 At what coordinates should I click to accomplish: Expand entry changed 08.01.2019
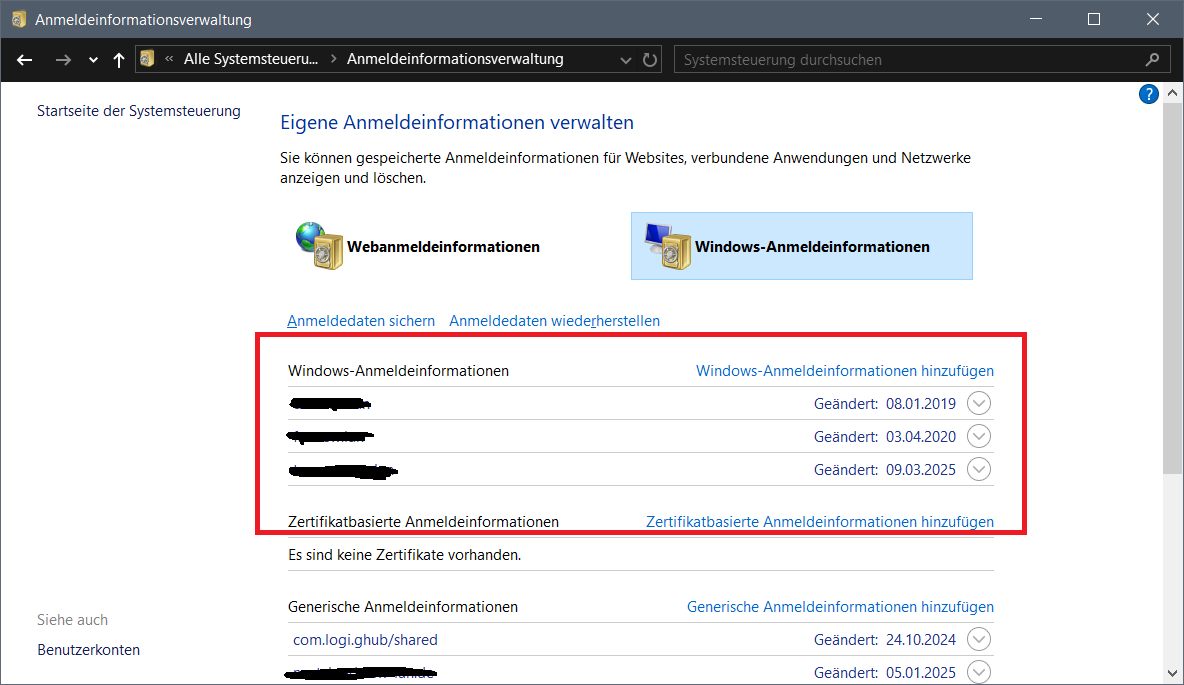tap(979, 403)
